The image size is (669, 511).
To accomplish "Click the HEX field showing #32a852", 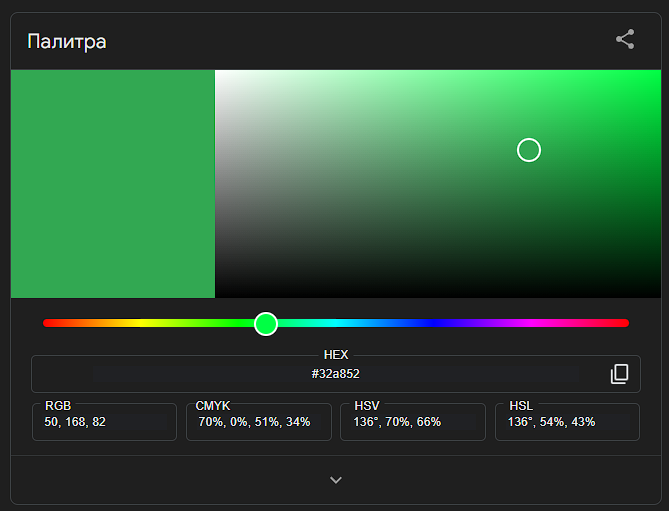I will pos(336,374).
